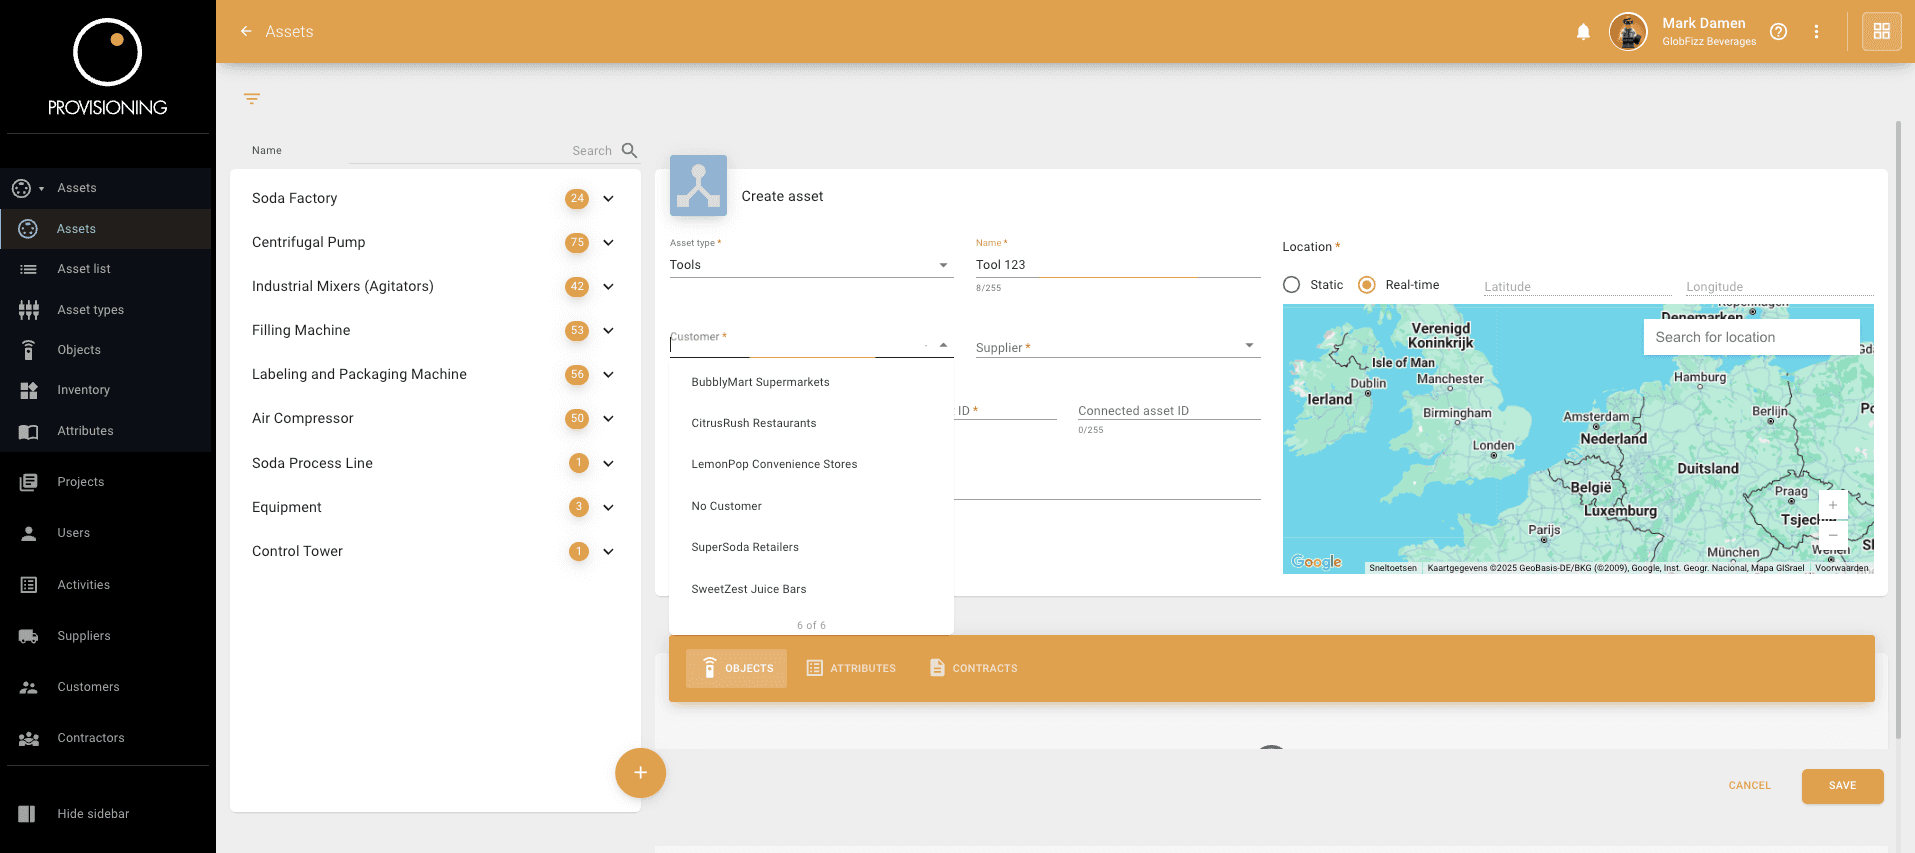Open the Supplier dropdown

1117,346
